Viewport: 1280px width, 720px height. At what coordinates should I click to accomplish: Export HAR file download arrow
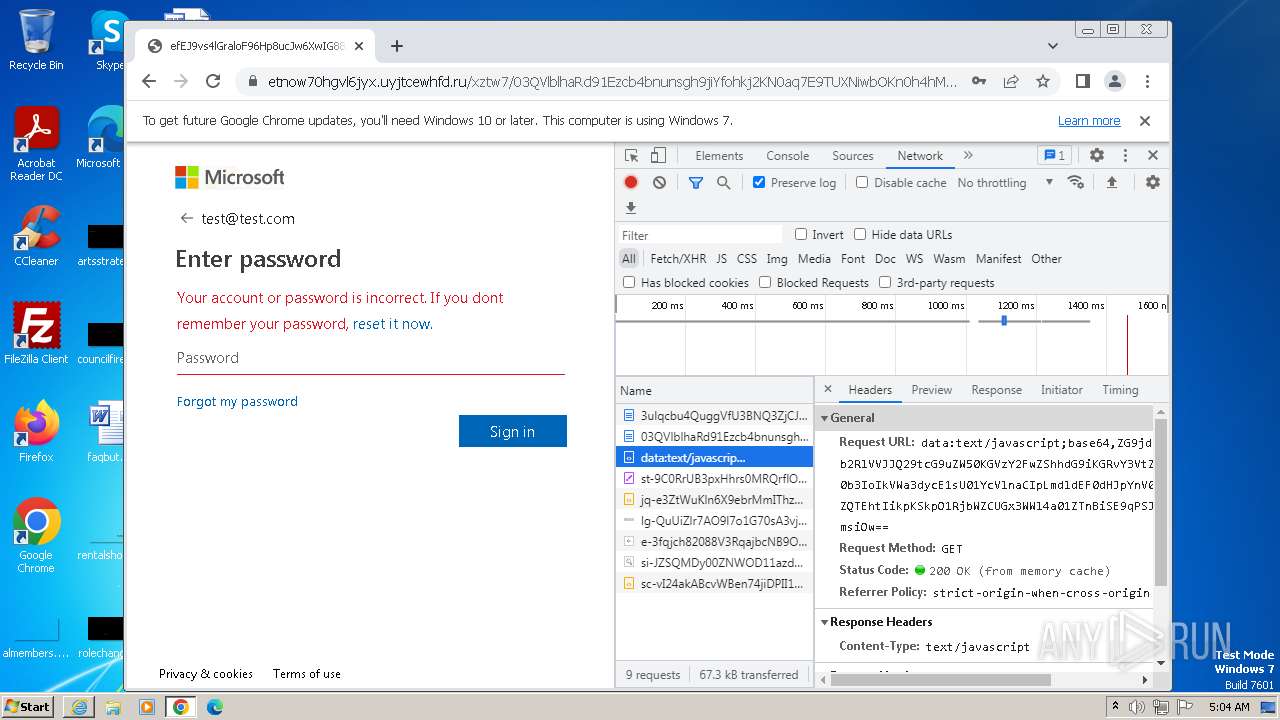click(x=631, y=208)
